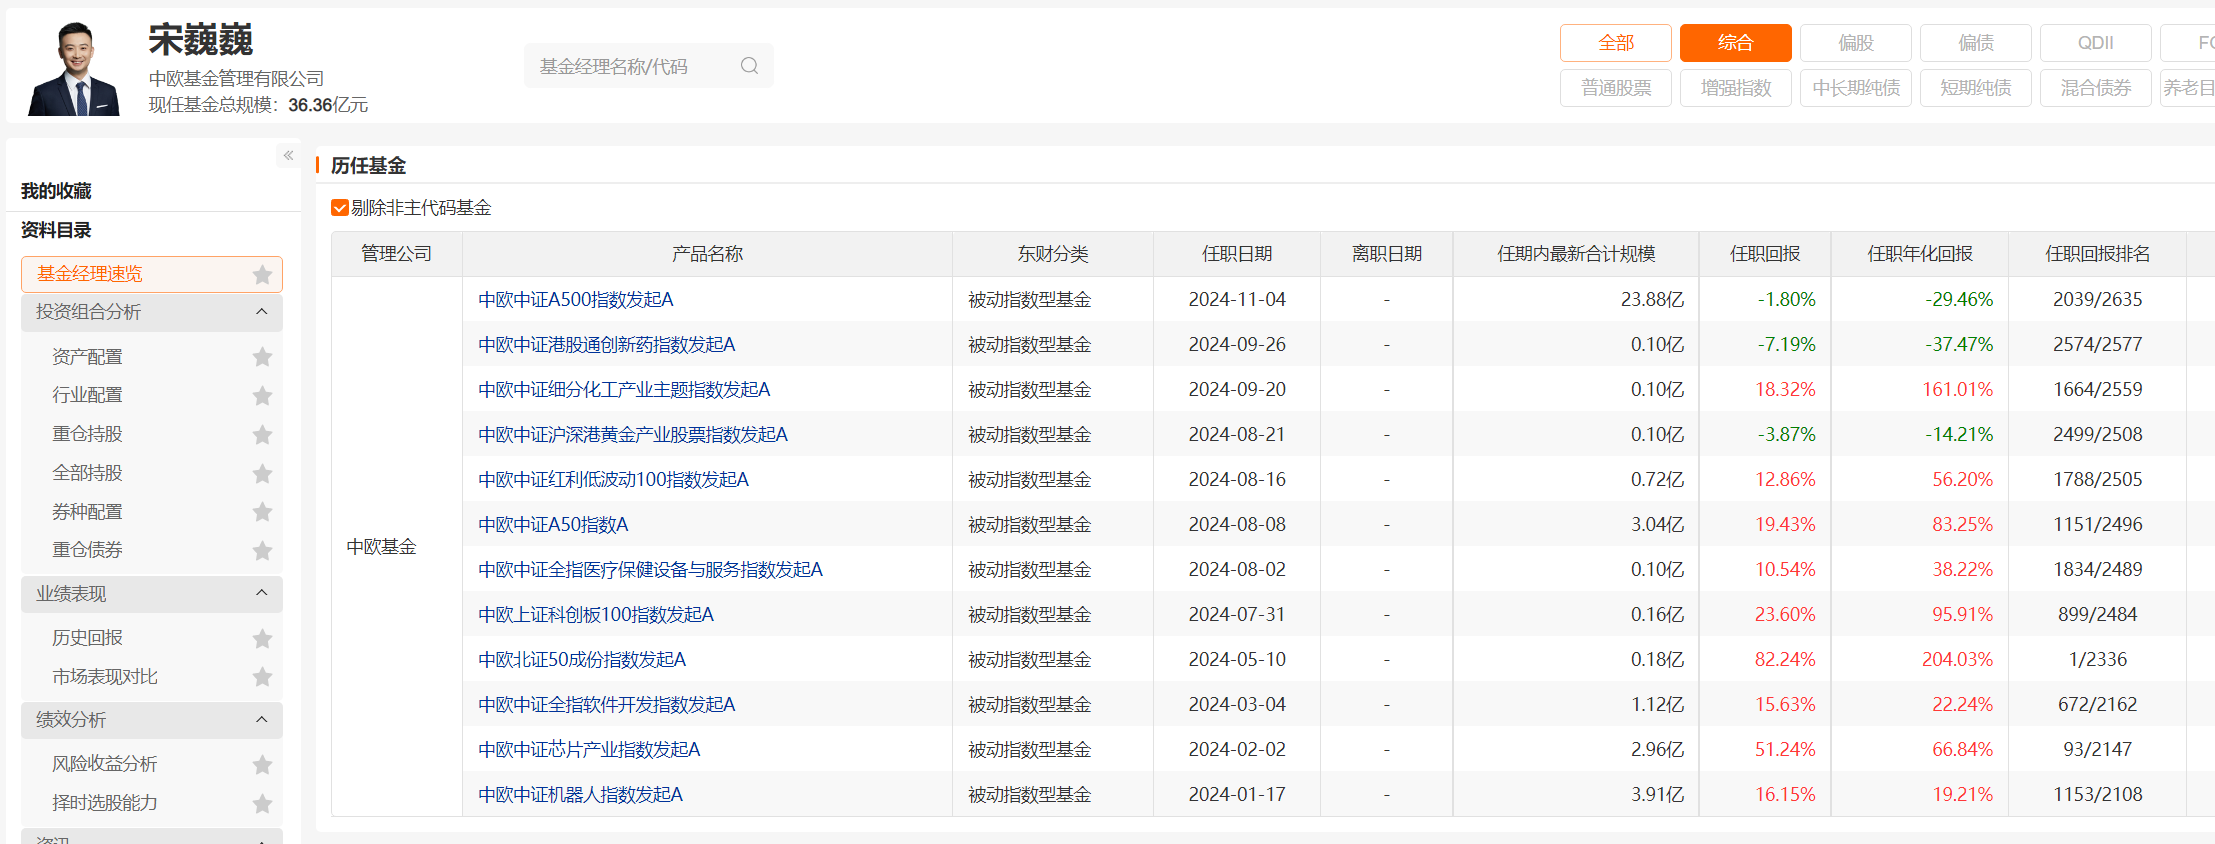Open fund 中欧中证A50指数A
The image size is (2215, 844).
(x=553, y=525)
